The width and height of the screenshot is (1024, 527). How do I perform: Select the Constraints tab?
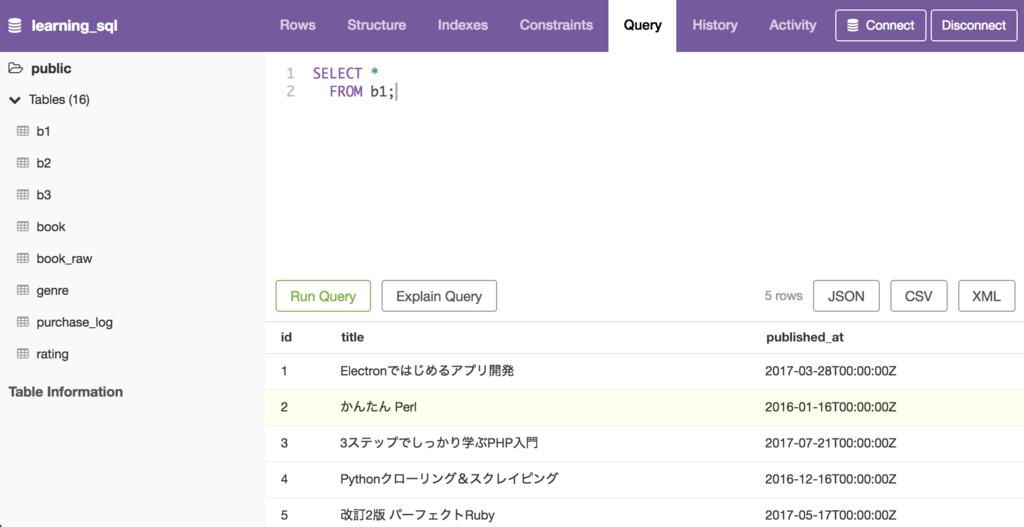[556, 25]
